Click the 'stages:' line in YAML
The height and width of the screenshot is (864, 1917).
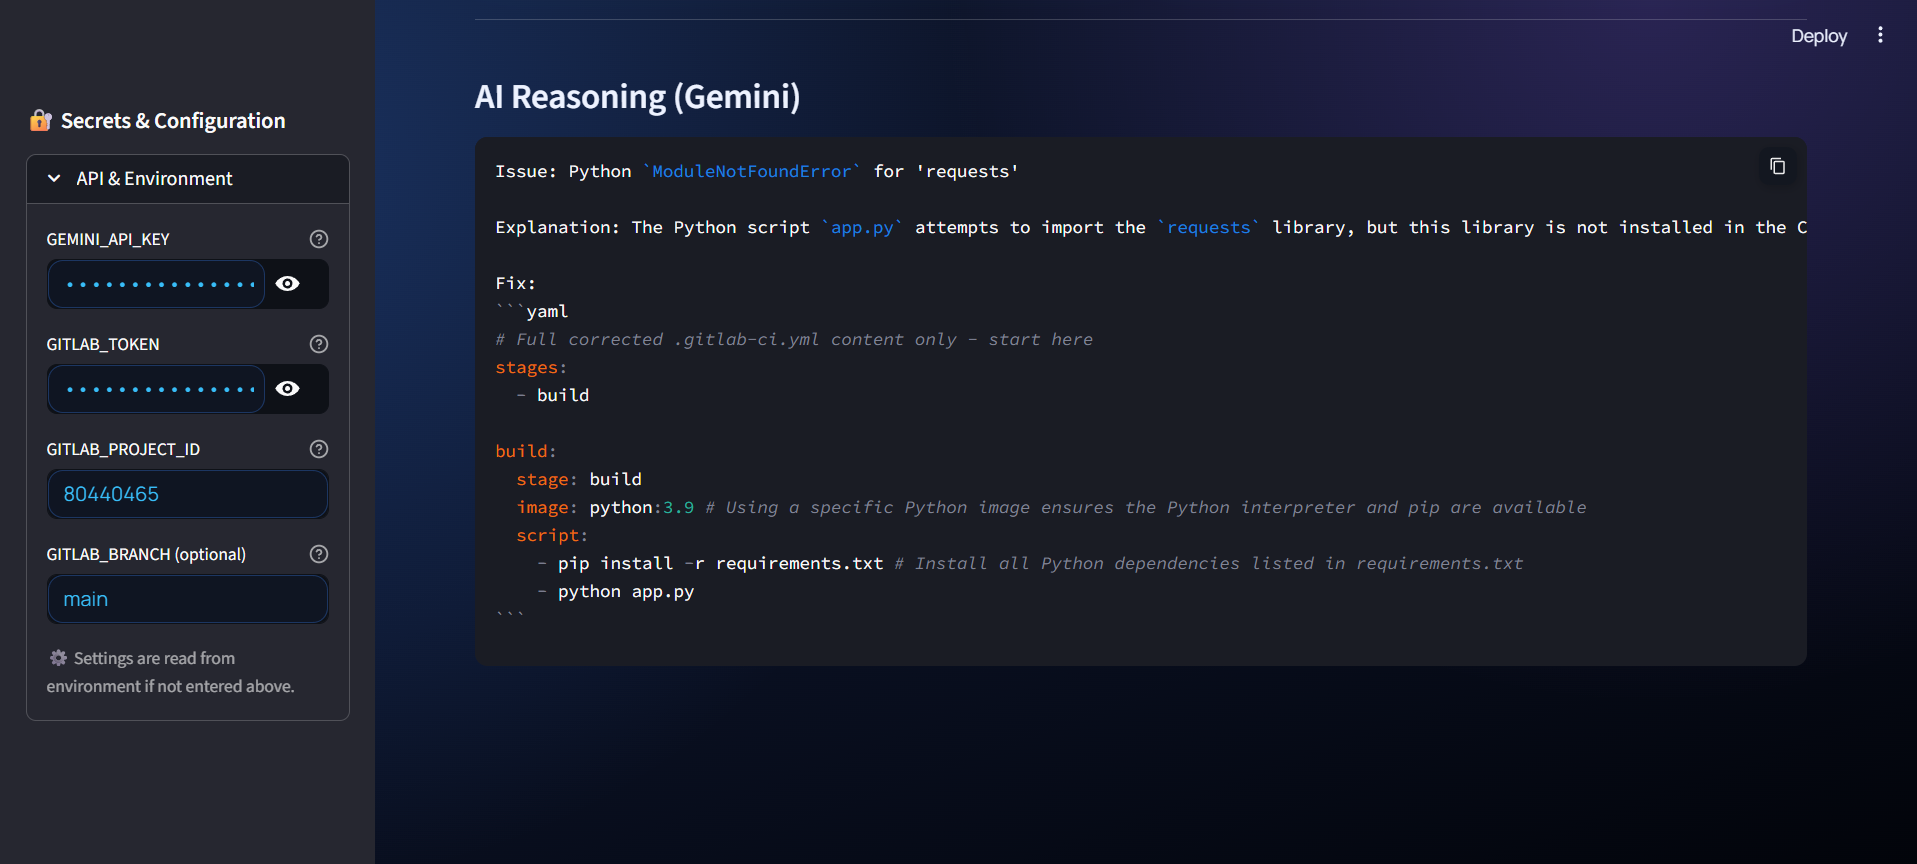531,367
